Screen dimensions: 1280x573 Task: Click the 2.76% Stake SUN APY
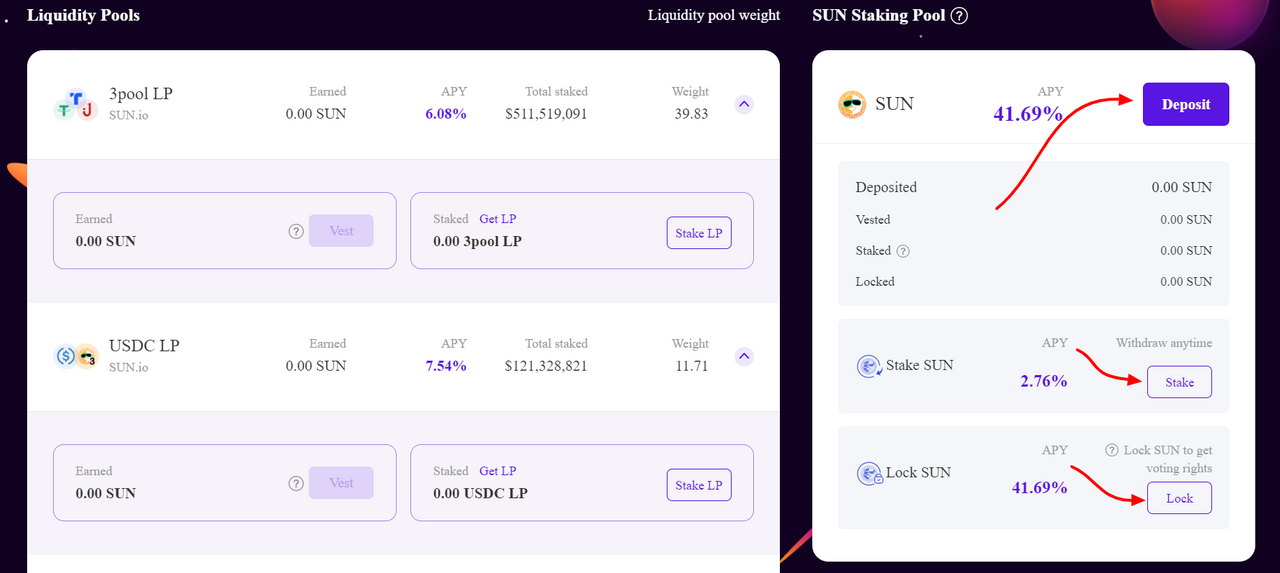(x=1043, y=381)
